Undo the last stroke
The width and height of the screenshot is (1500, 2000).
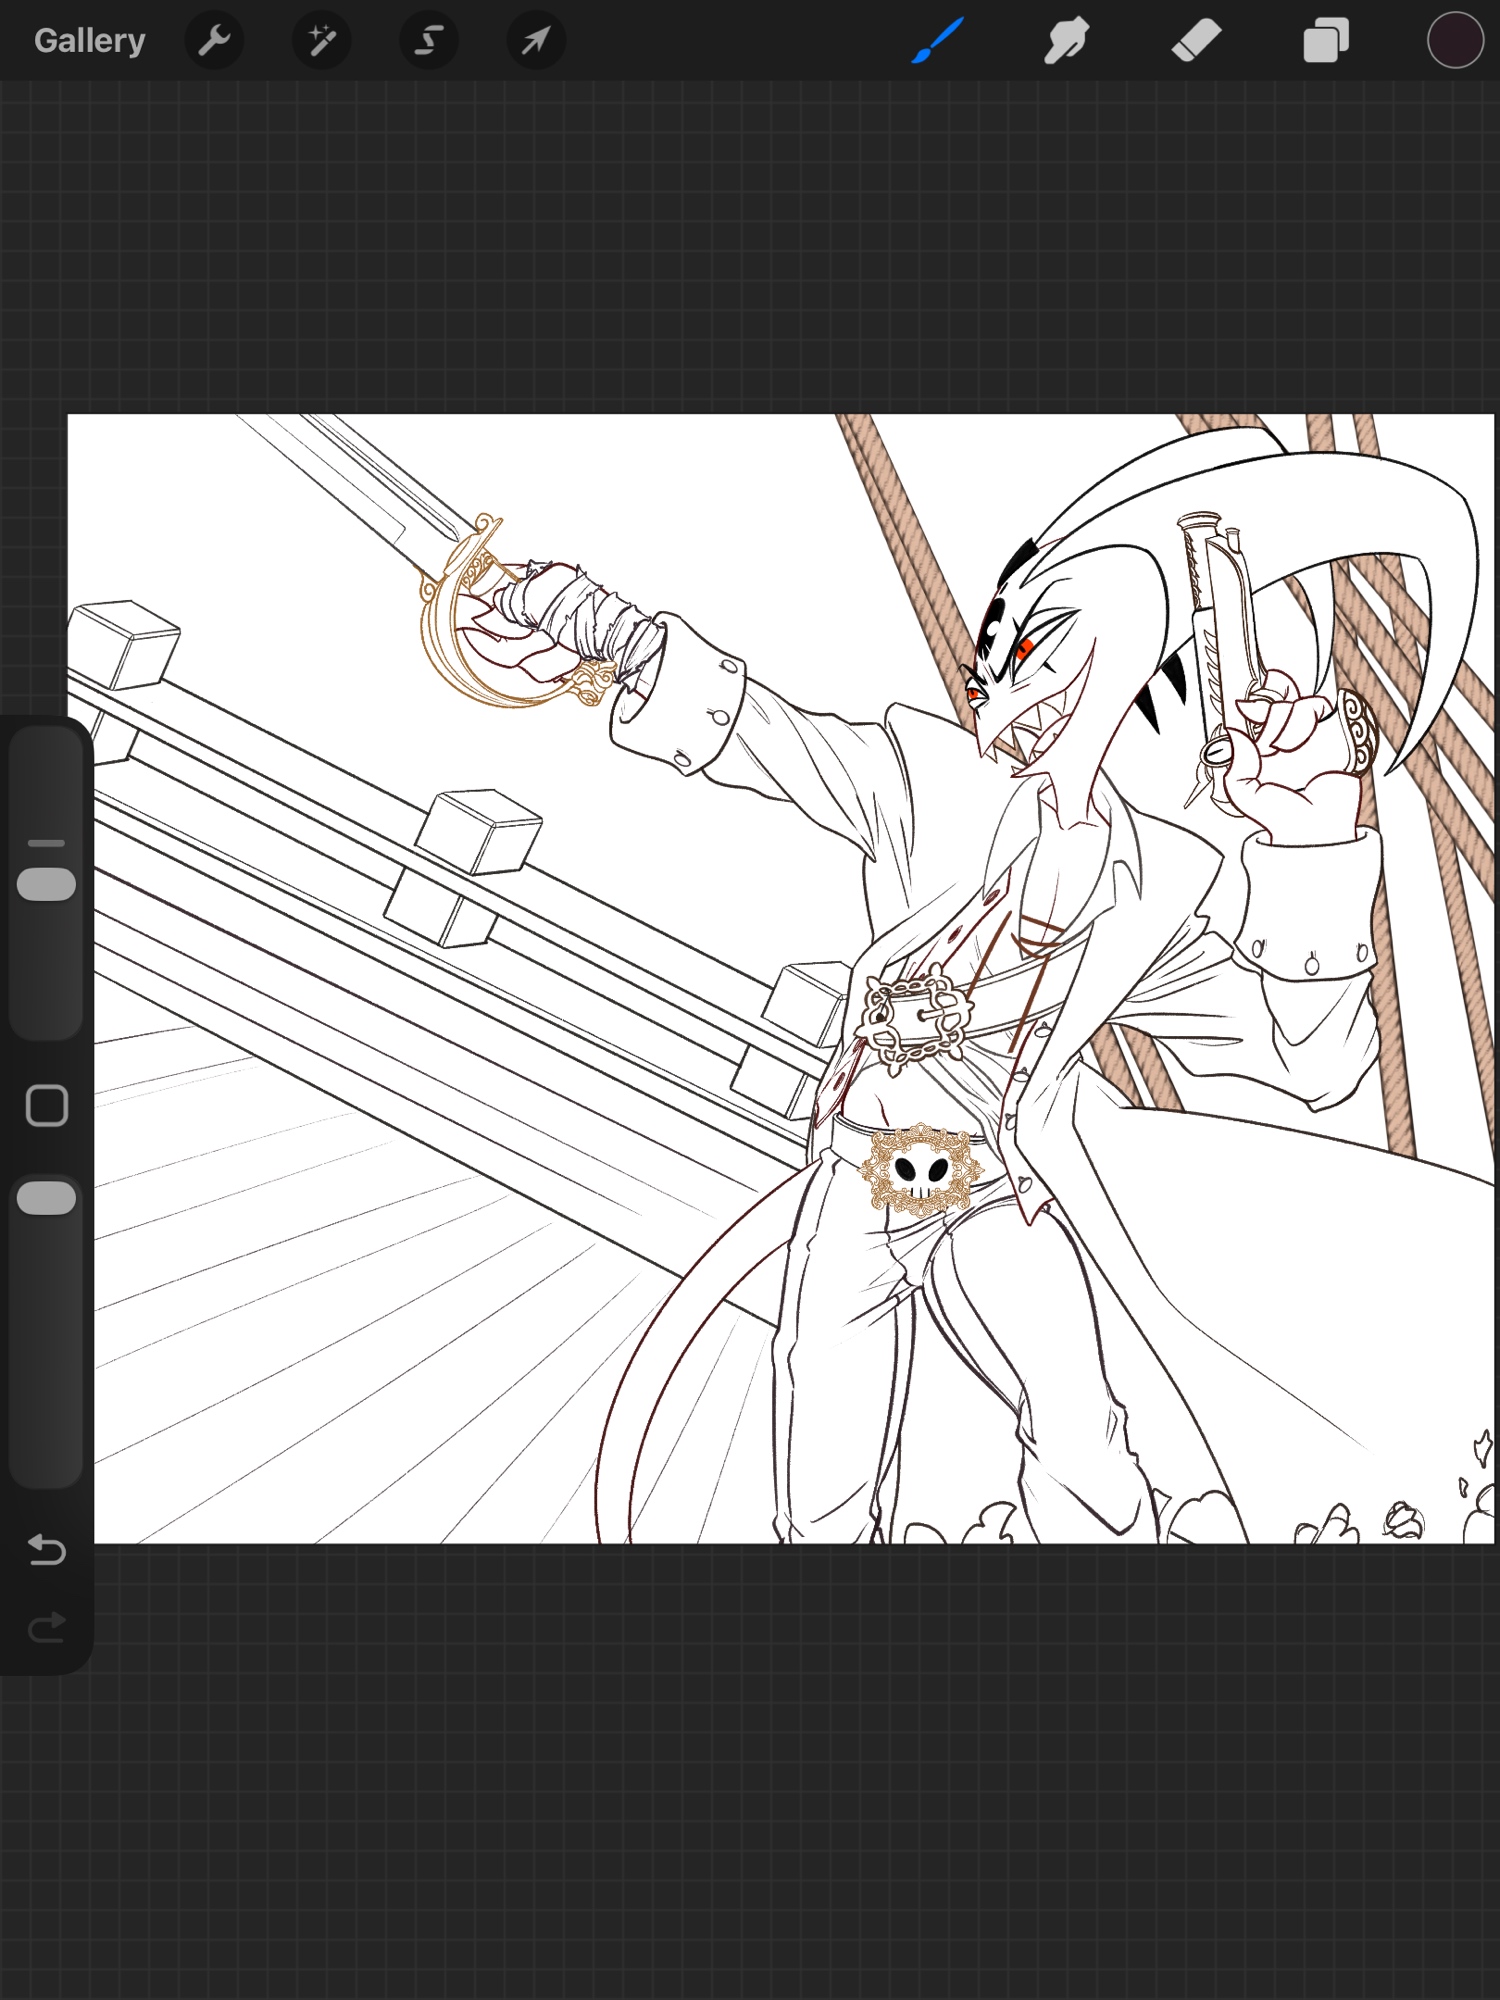pyautogui.click(x=47, y=1550)
